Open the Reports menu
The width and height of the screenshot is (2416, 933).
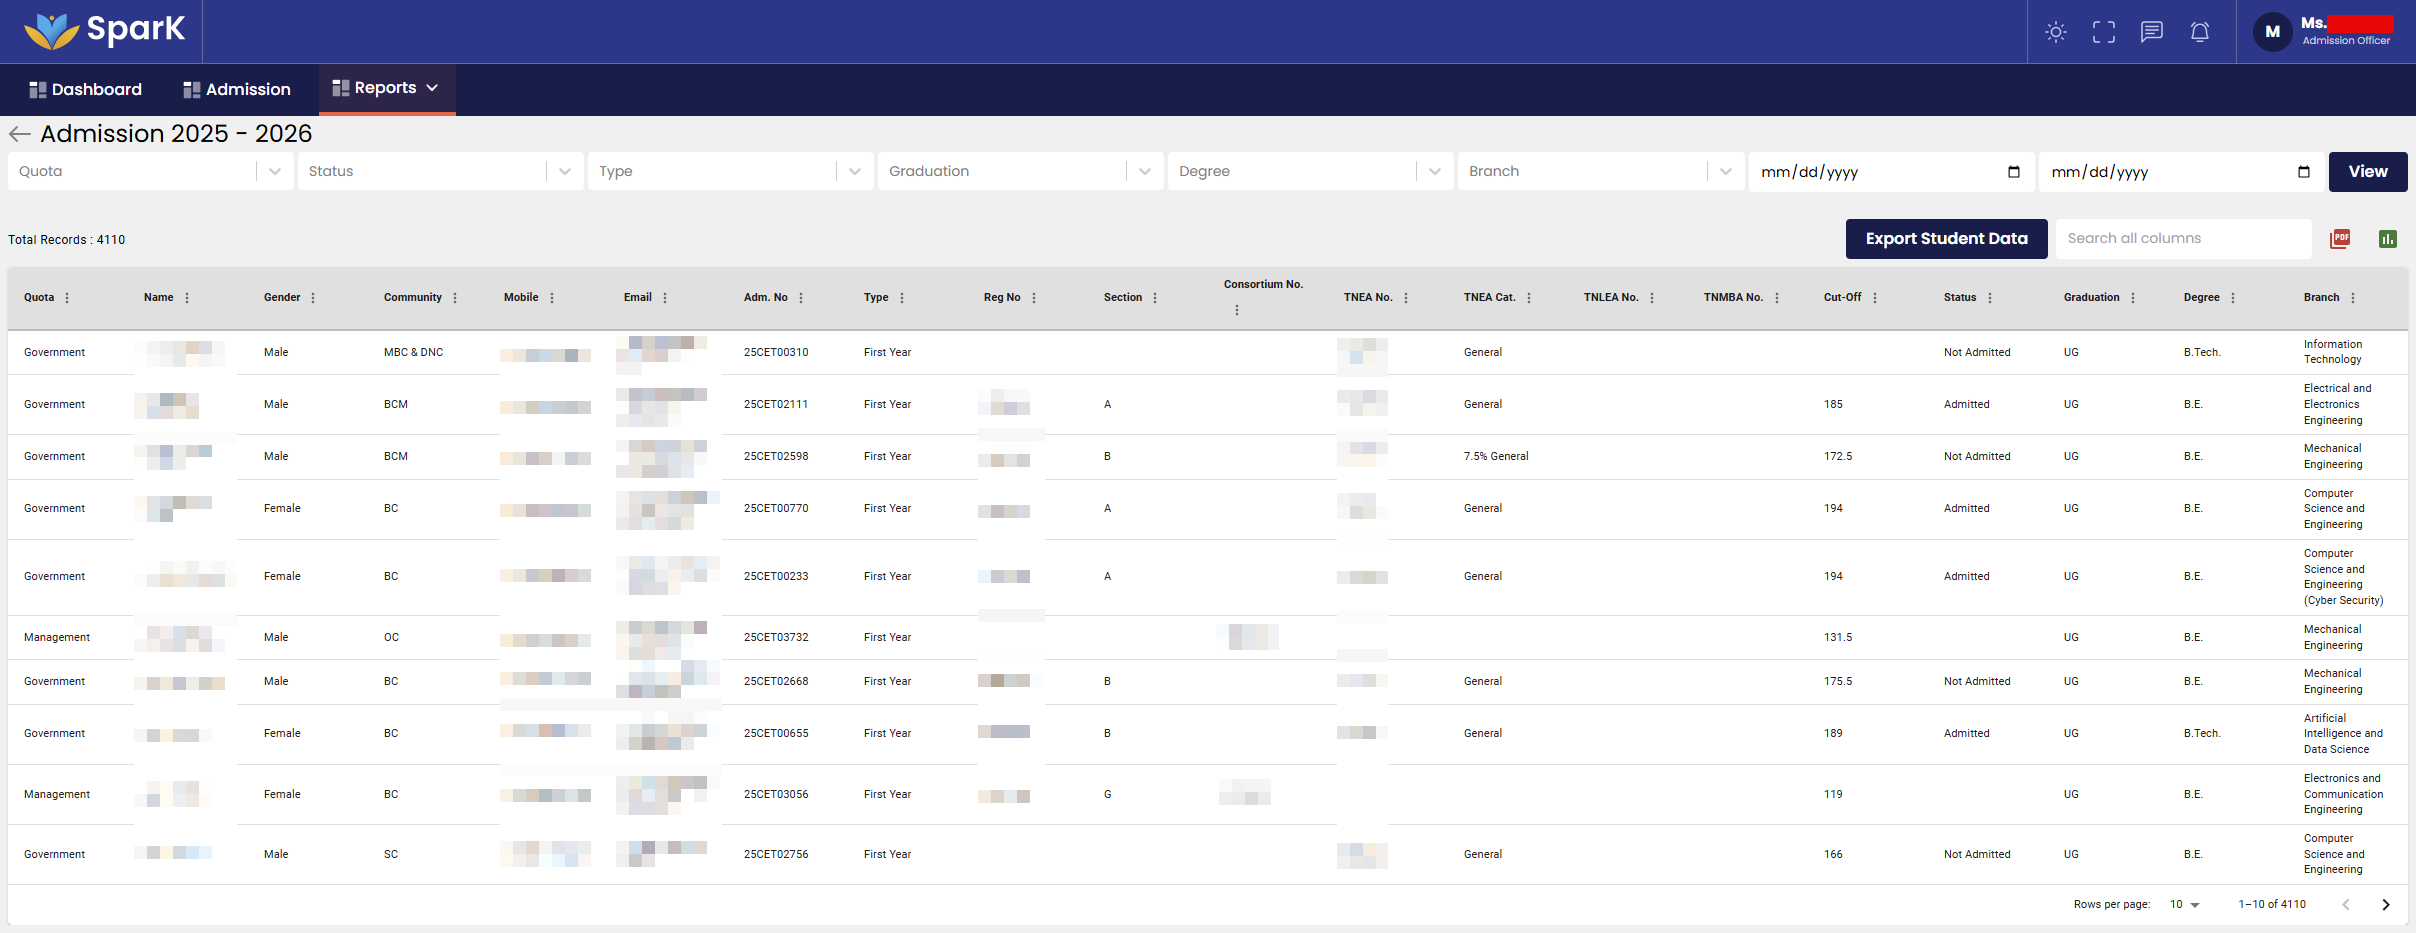click(x=386, y=89)
